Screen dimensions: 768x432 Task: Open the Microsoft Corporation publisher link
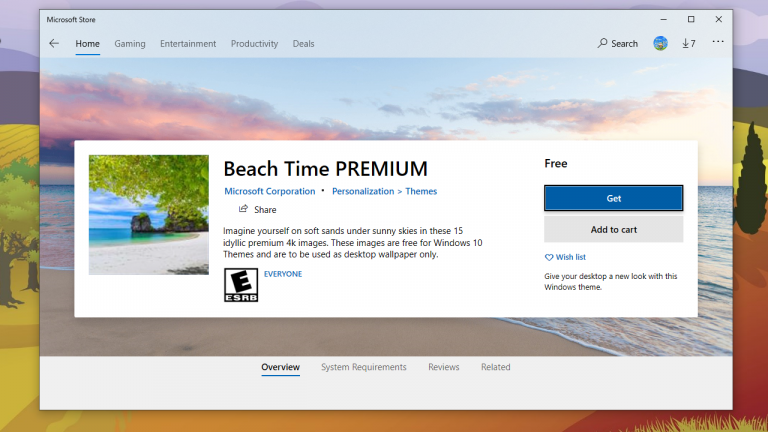point(270,191)
